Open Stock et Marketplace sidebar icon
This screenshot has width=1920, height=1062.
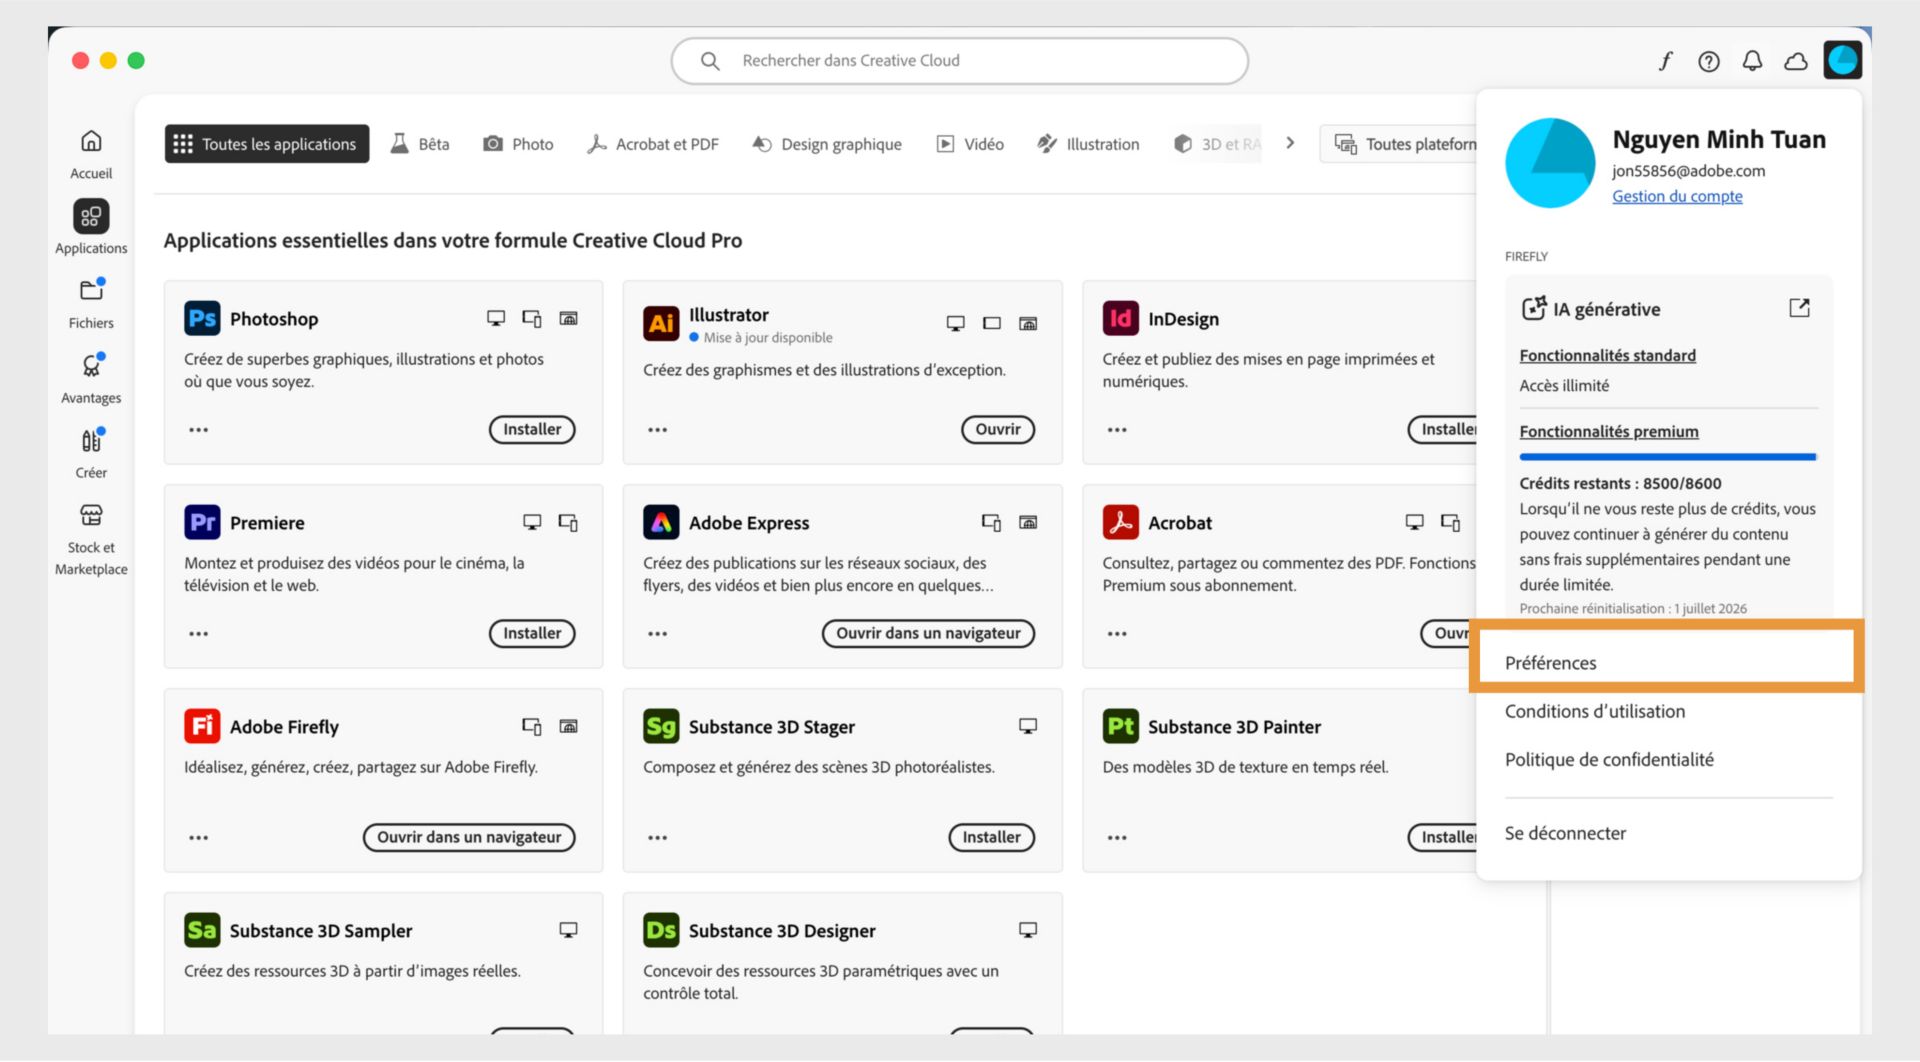(91, 515)
